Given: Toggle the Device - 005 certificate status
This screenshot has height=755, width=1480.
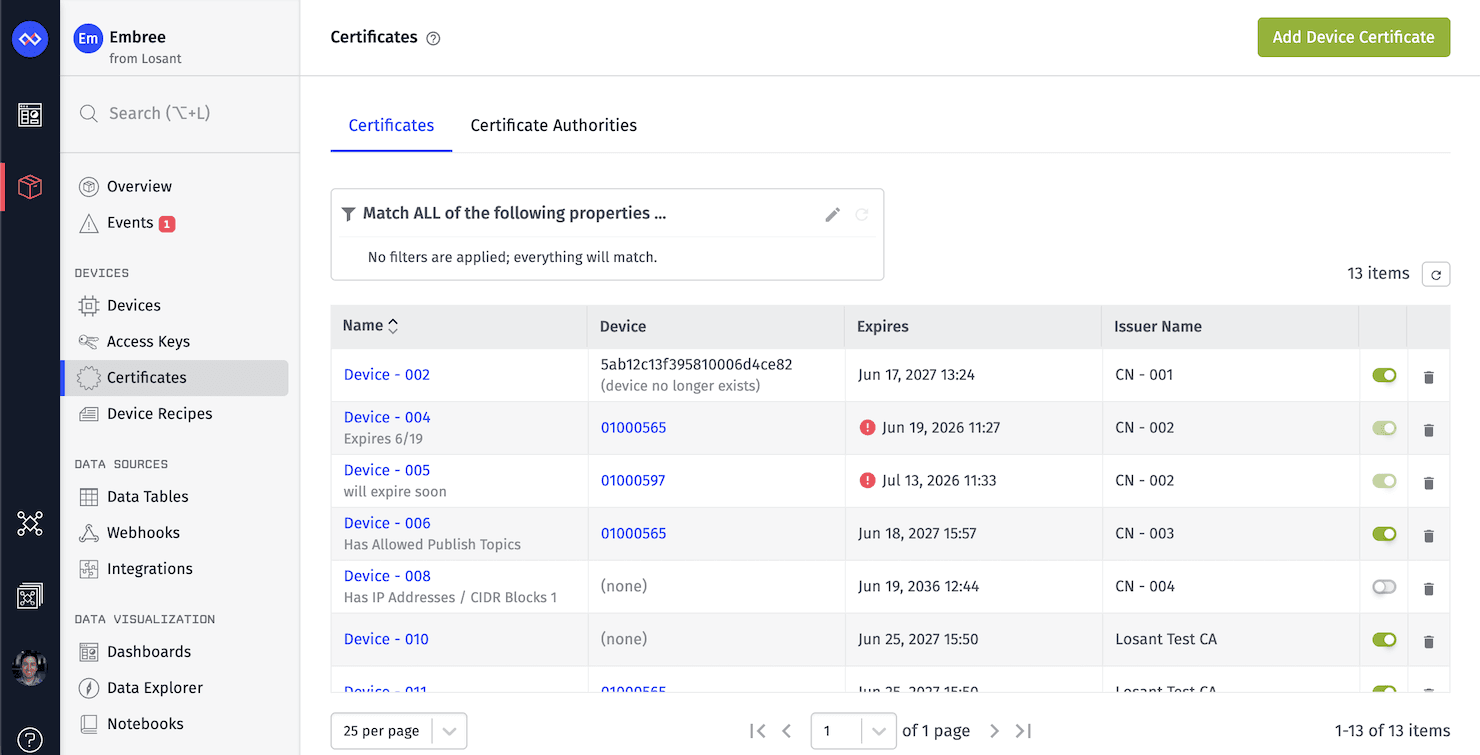Looking at the screenshot, I should click(1384, 481).
